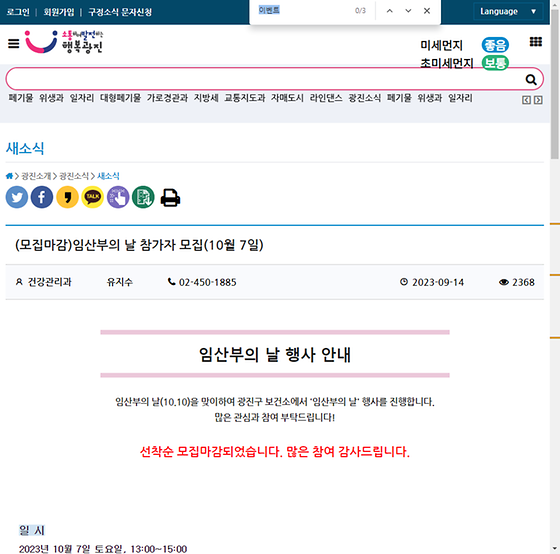
Task: Go to next find-bar match
Action: pos(408,11)
